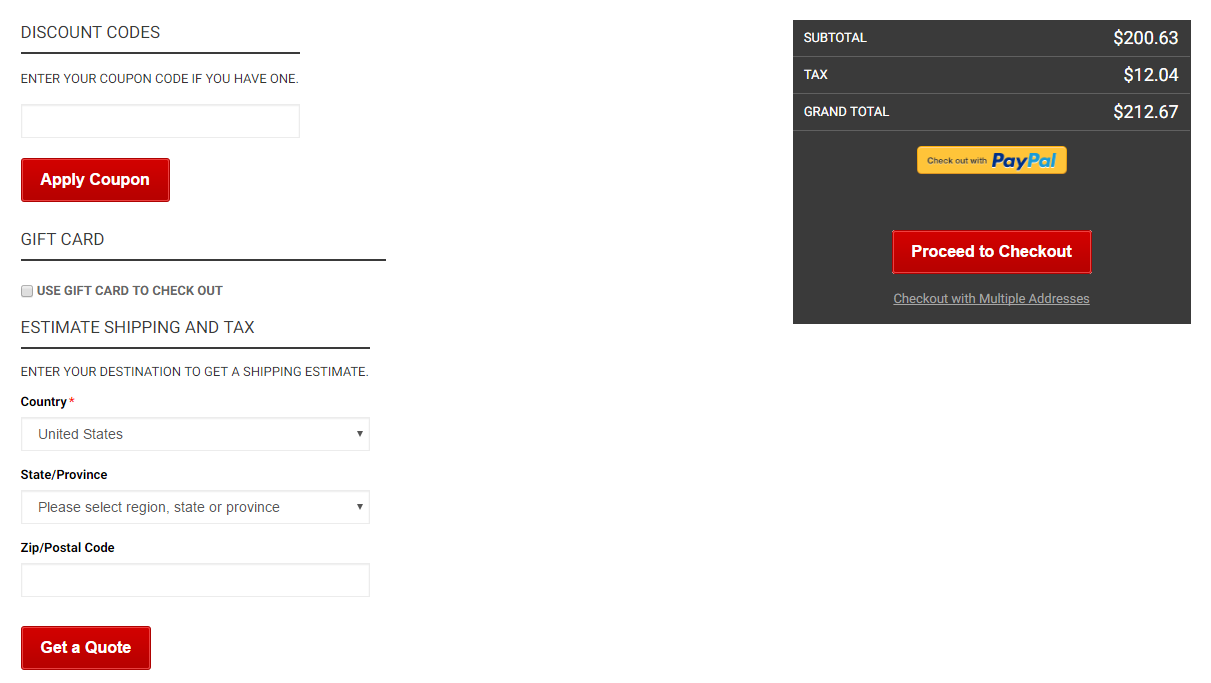Image resolution: width=1211 pixels, height=683 pixels.
Task: Click the grand total amount $212.67
Action: click(1145, 112)
